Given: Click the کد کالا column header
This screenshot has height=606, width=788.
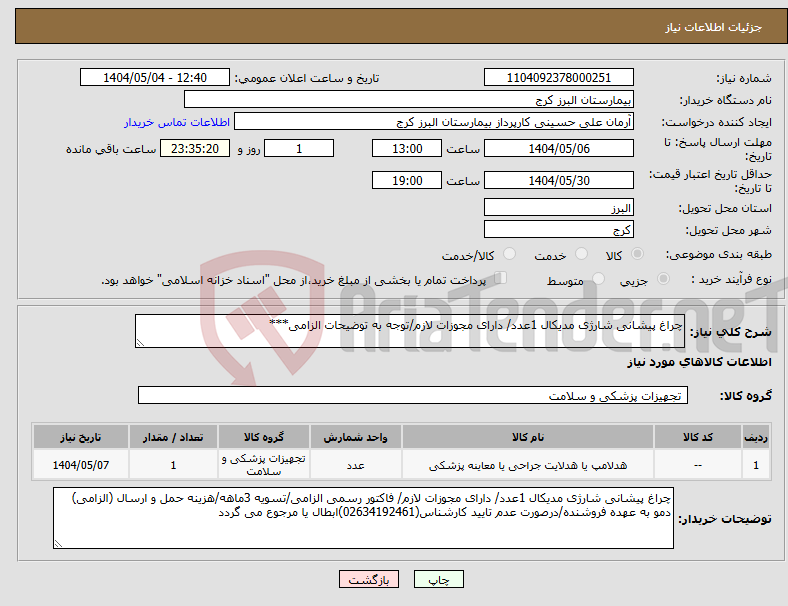Looking at the screenshot, I should click(698, 437).
